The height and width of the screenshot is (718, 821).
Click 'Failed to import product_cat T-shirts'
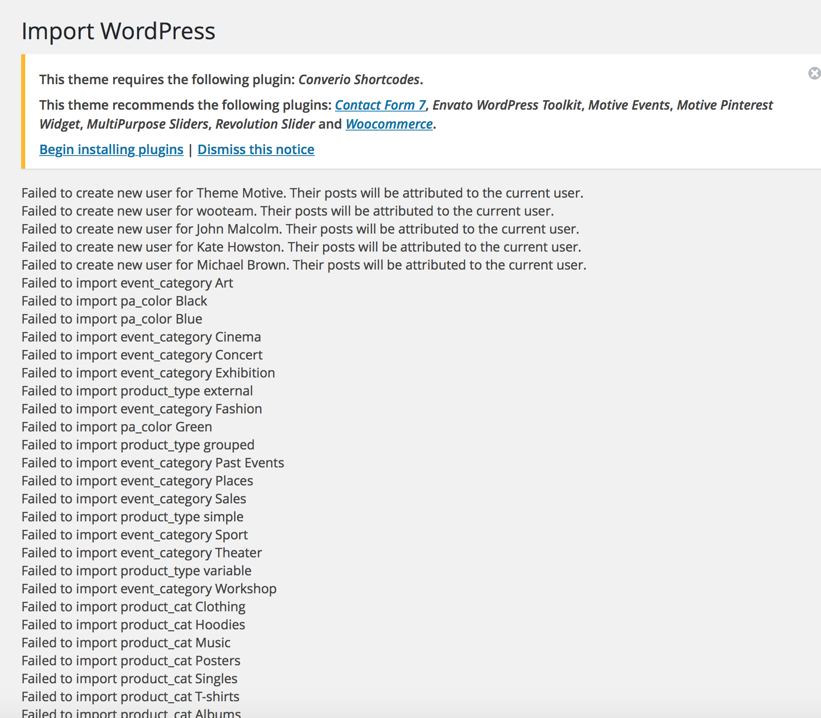[130, 697]
